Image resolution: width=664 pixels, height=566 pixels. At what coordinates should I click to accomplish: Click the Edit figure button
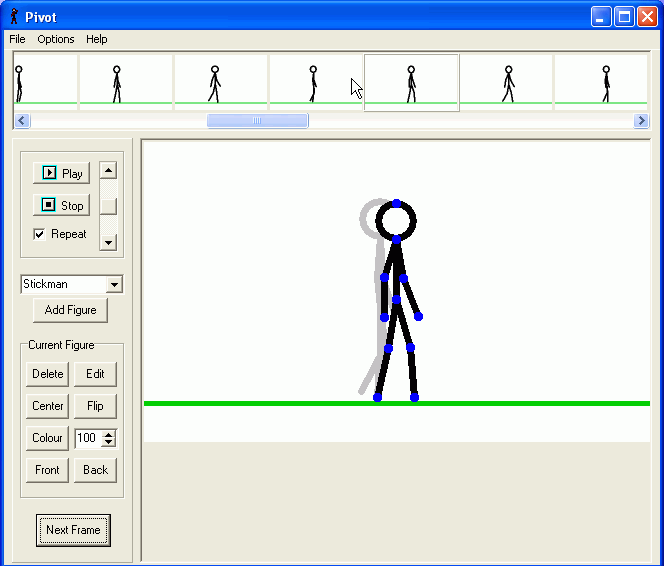(x=95, y=374)
